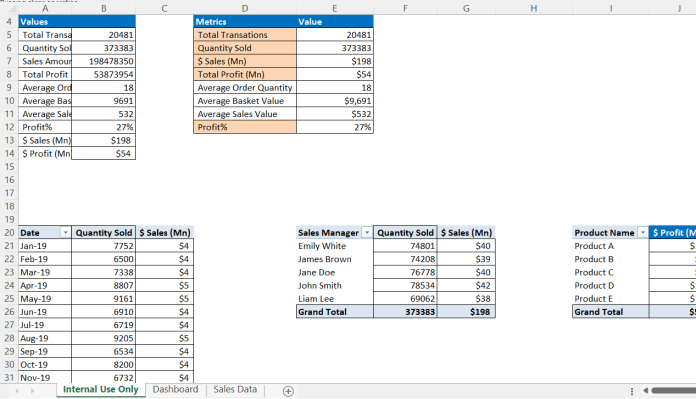Select column G header

pos(466,8)
